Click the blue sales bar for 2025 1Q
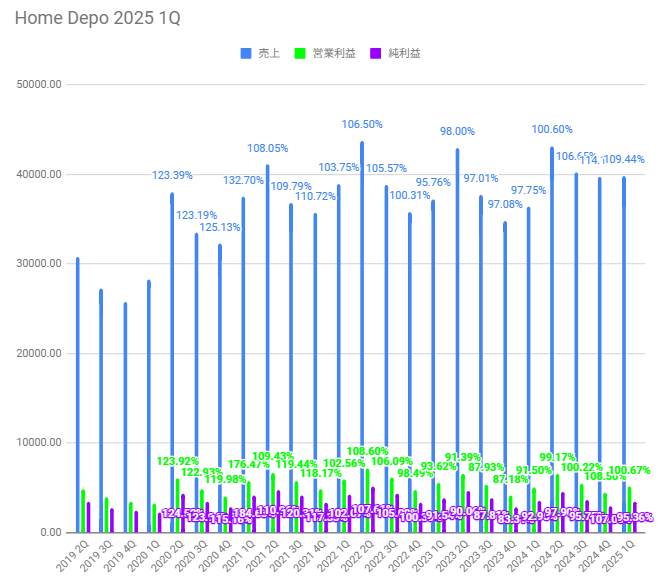The width and height of the screenshot is (661, 581). pos(624,354)
